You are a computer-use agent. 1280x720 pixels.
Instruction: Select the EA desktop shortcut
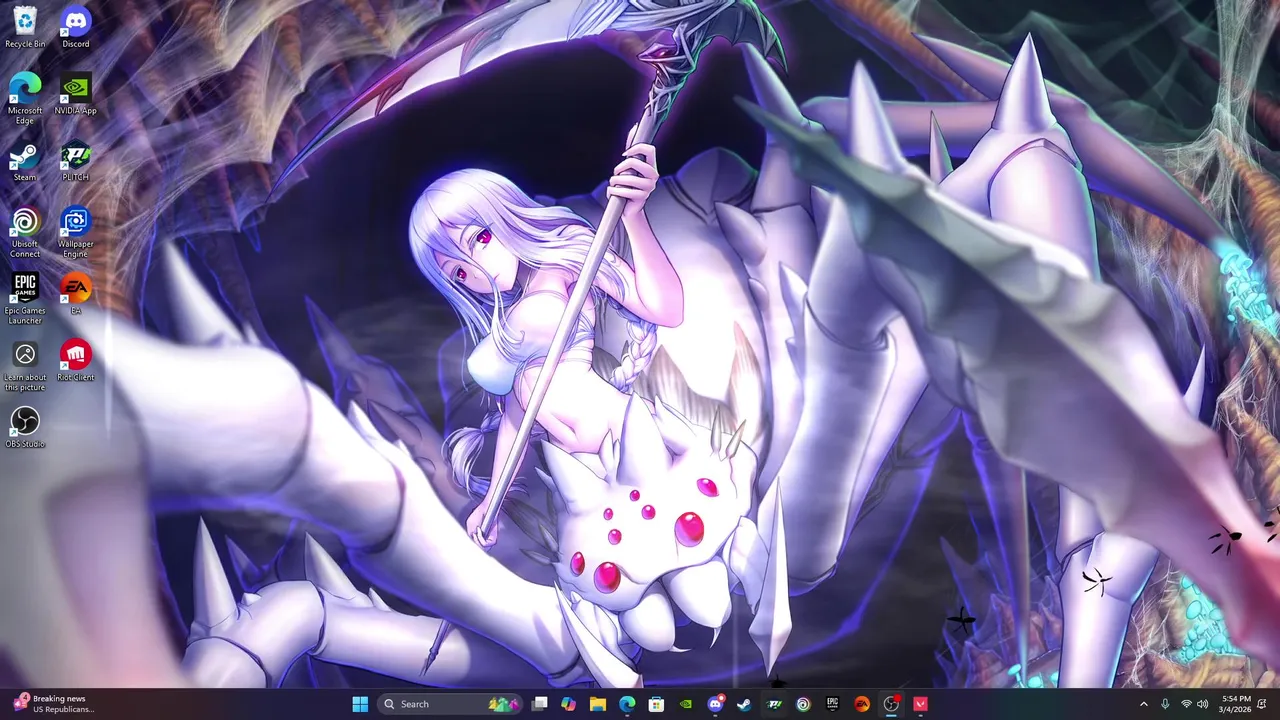75,294
